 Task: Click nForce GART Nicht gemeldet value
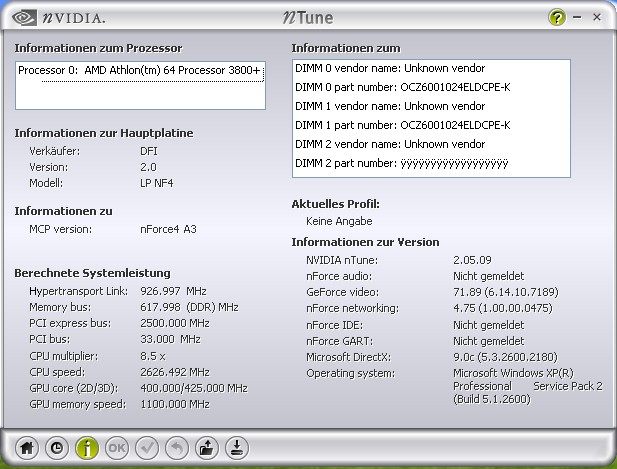point(488,341)
